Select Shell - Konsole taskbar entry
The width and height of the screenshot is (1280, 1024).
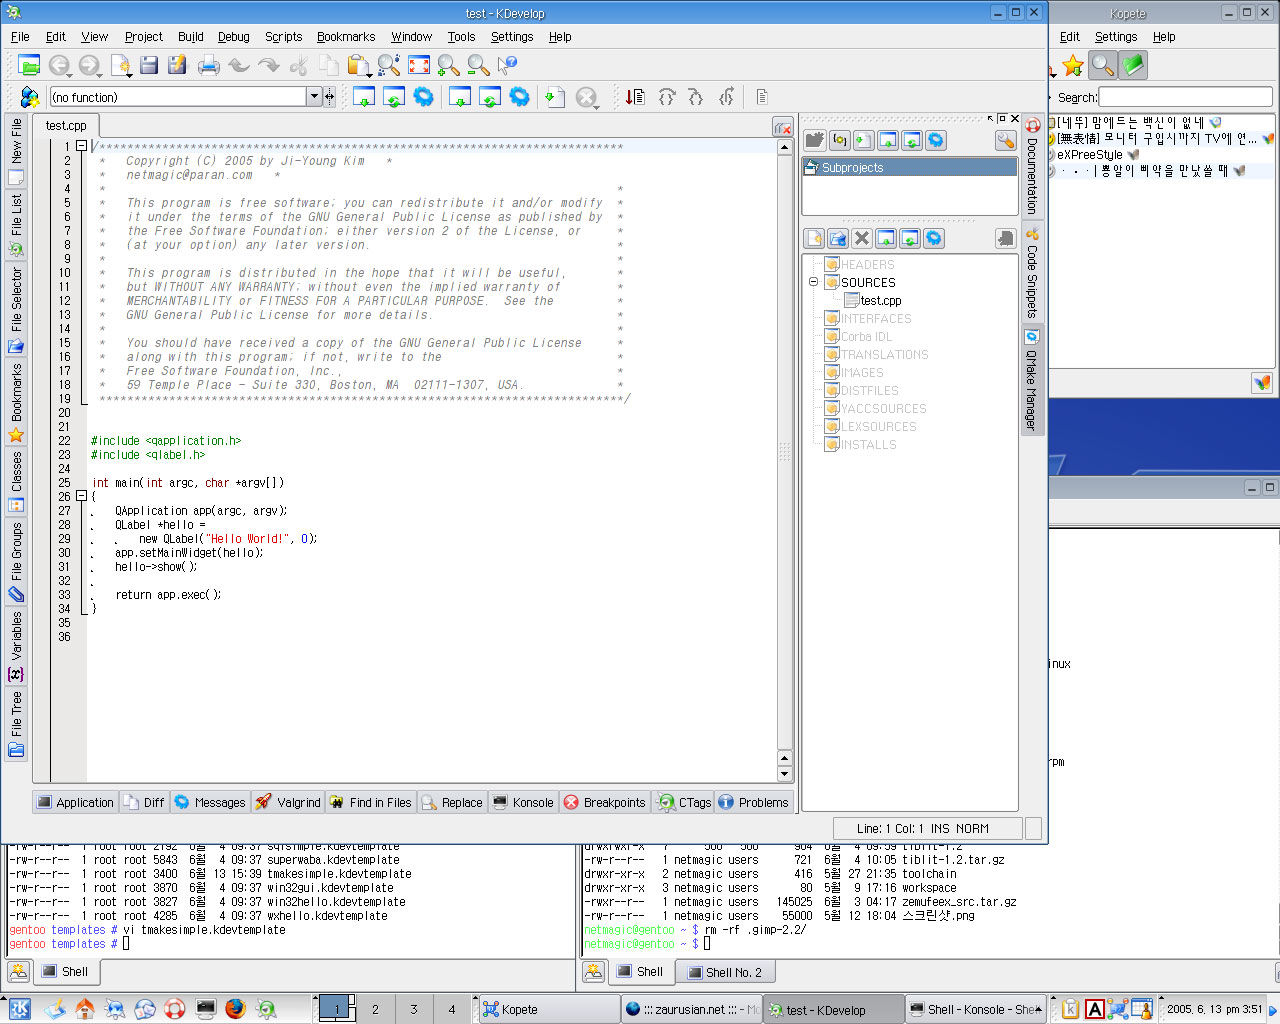click(976, 1009)
